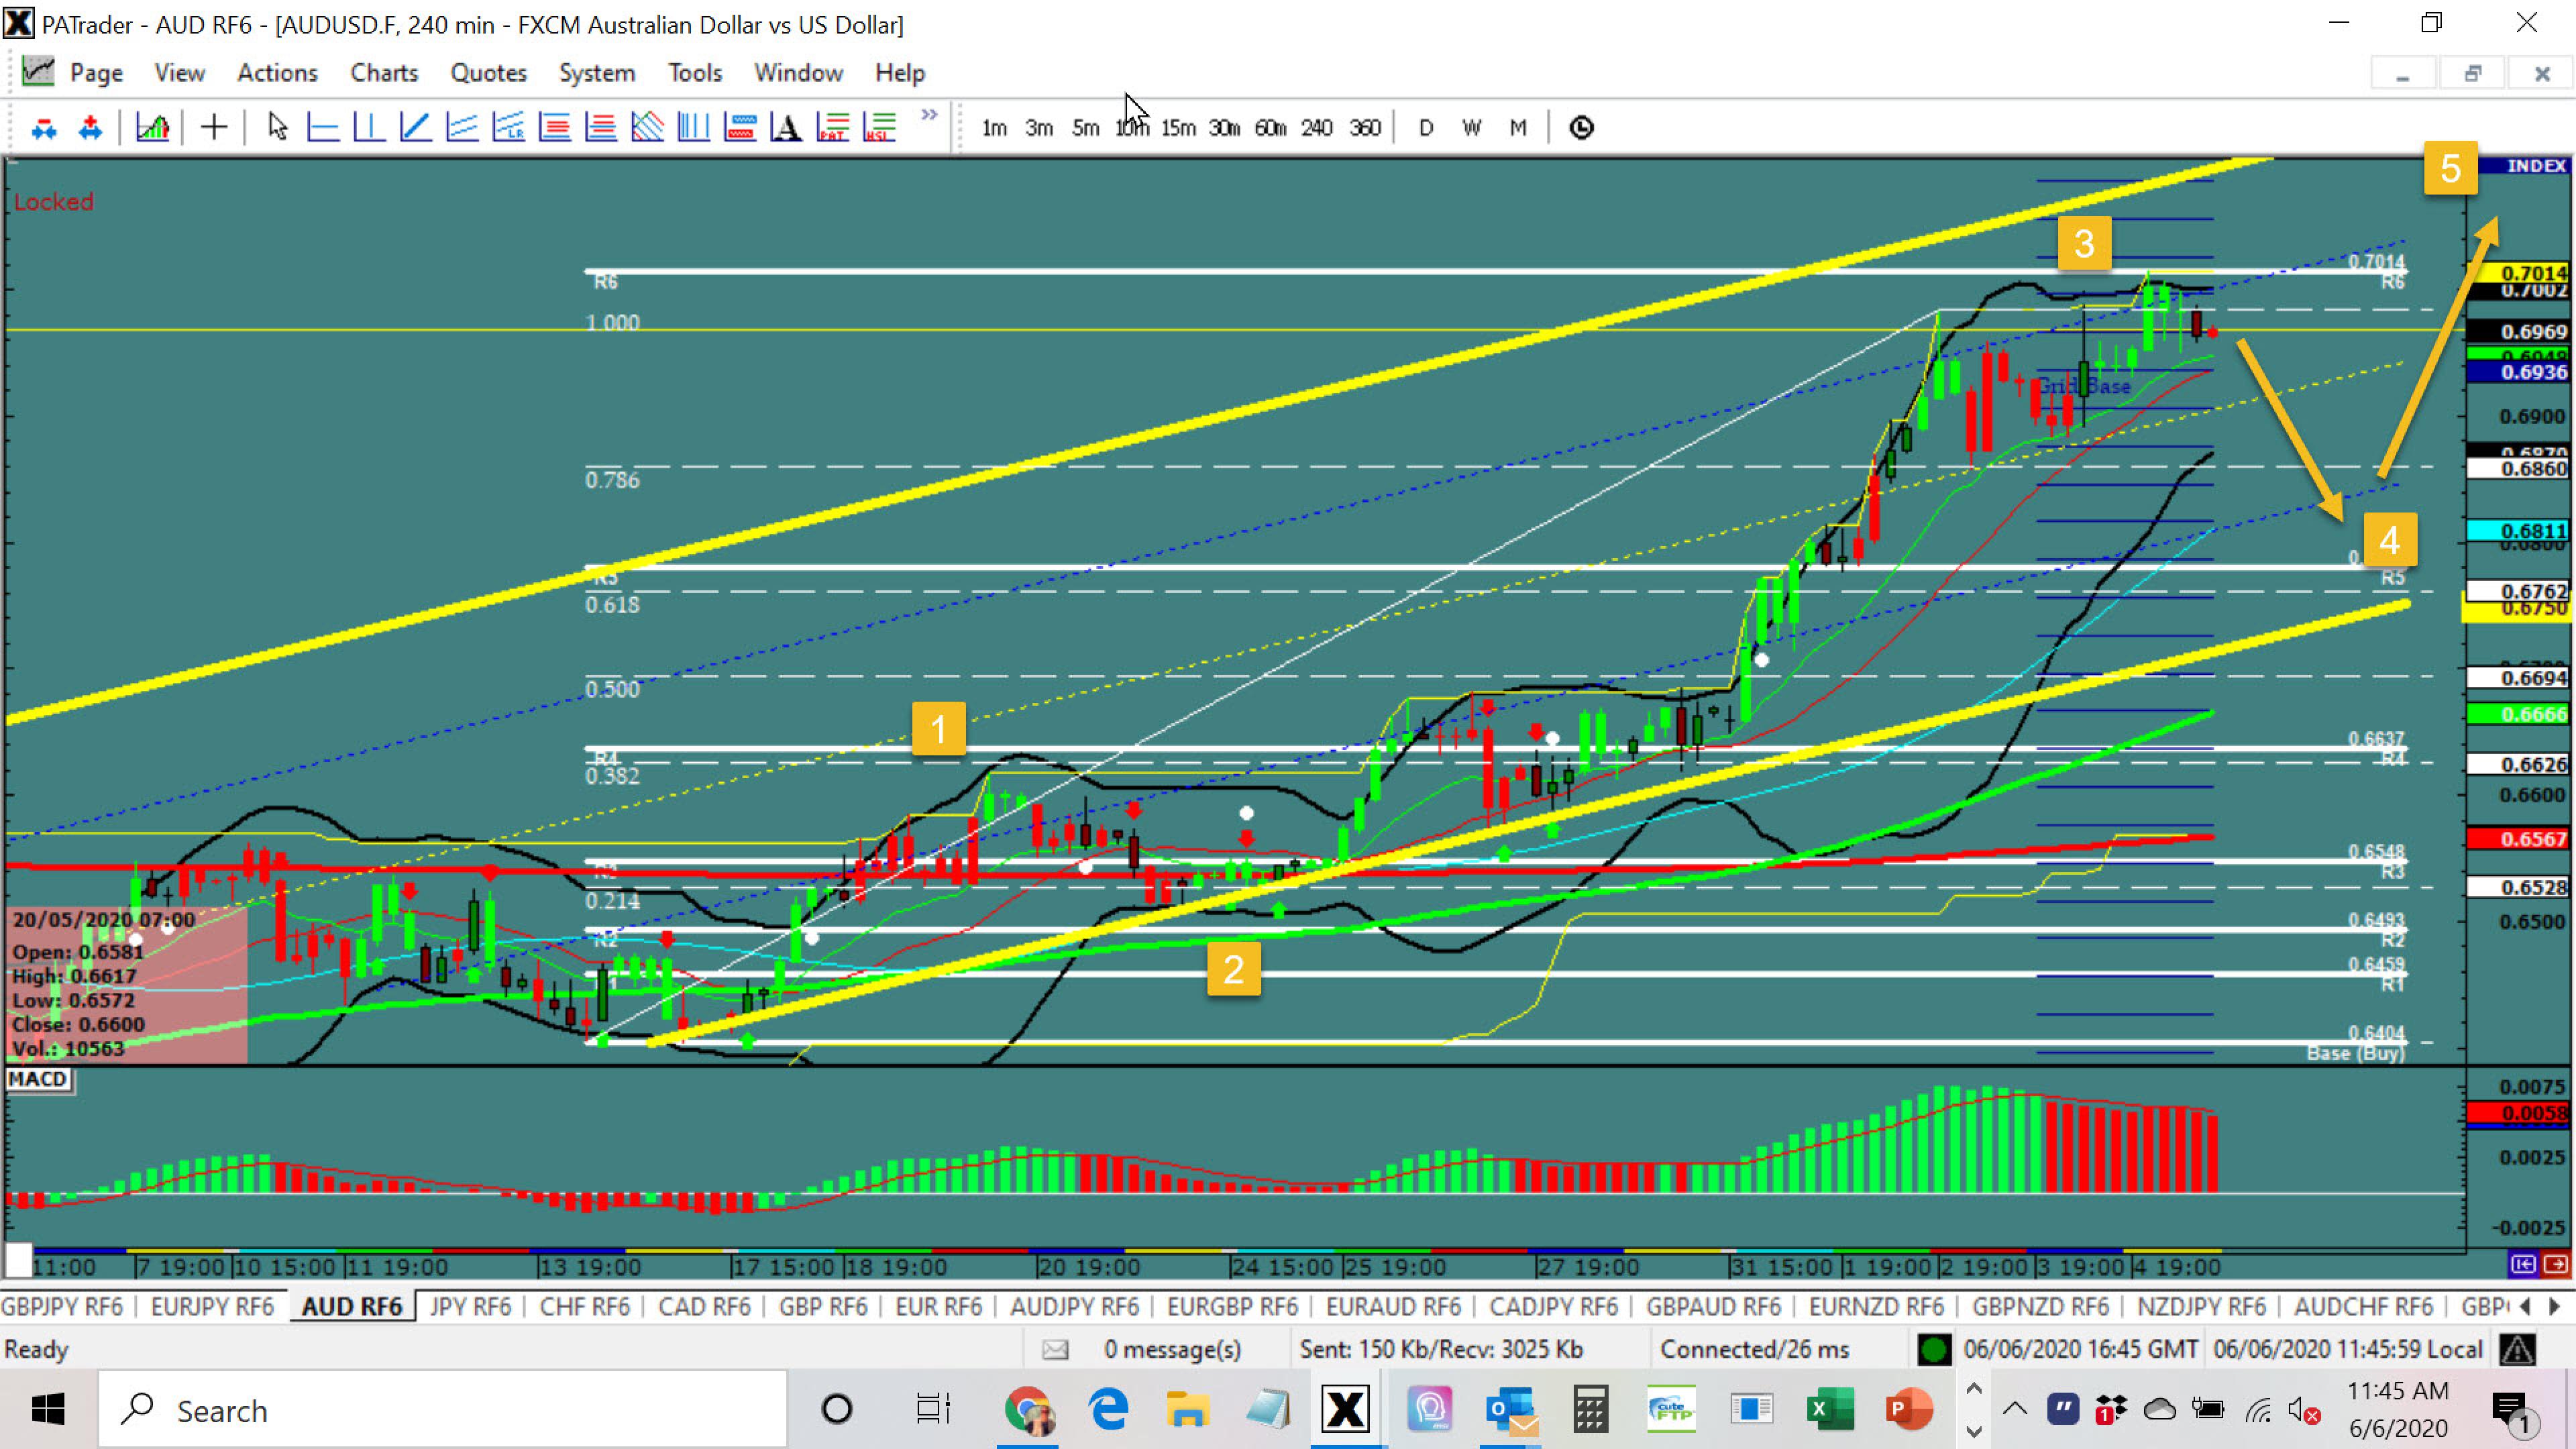Open the chart indicators icon
This screenshot has width=2576, height=1449.
click(x=152, y=127)
